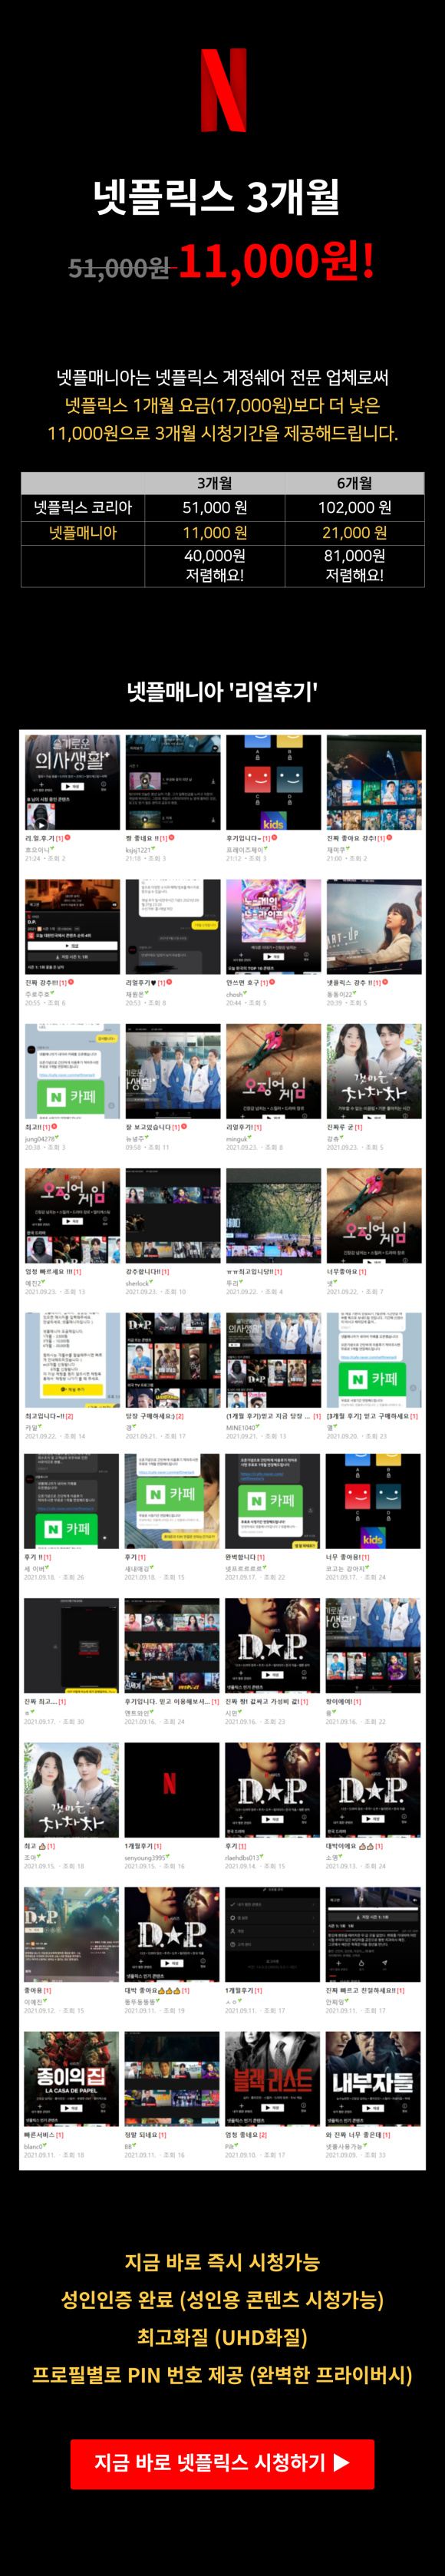
Task: Open the MINE1040 review thumbnail
Action: tap(273, 1360)
